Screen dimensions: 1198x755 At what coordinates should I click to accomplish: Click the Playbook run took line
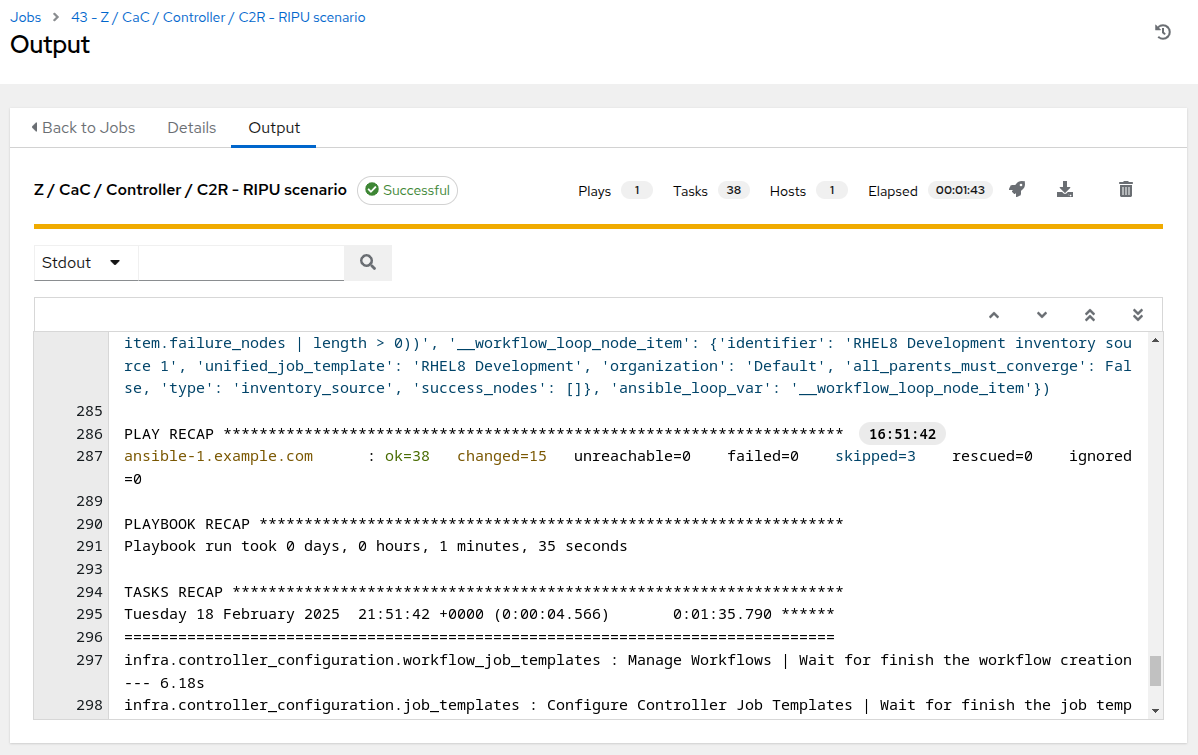point(376,546)
